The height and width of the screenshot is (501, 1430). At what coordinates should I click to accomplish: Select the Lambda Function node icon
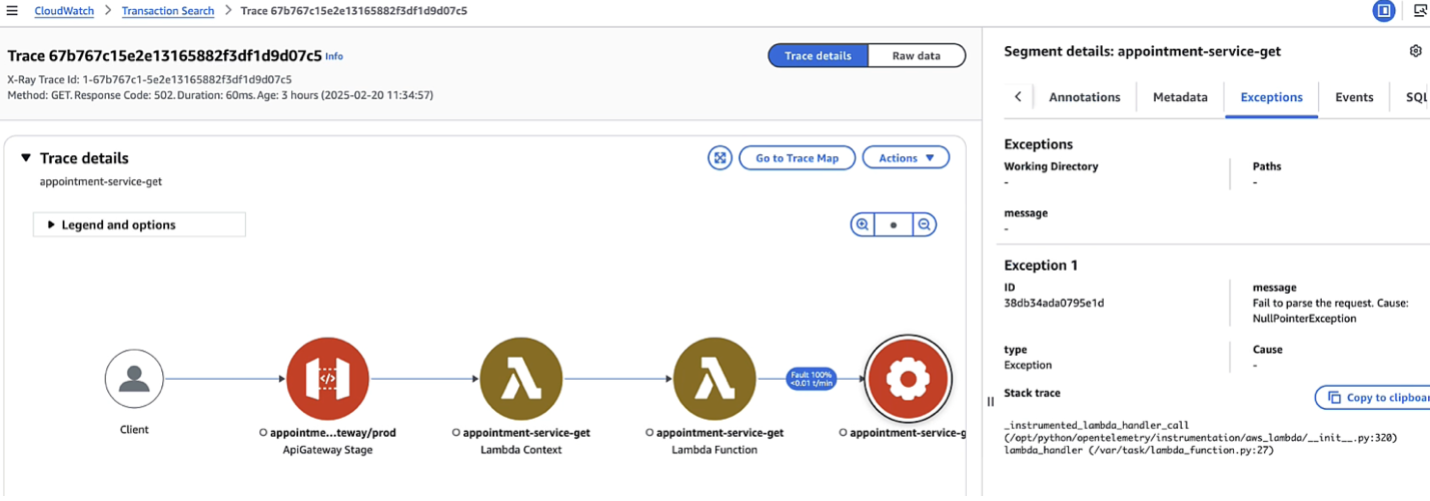pyautogui.click(x=715, y=379)
